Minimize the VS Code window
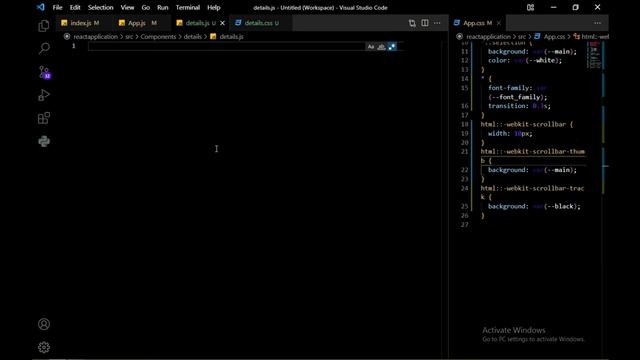Image resolution: width=640 pixels, height=360 pixels. coord(553,7)
